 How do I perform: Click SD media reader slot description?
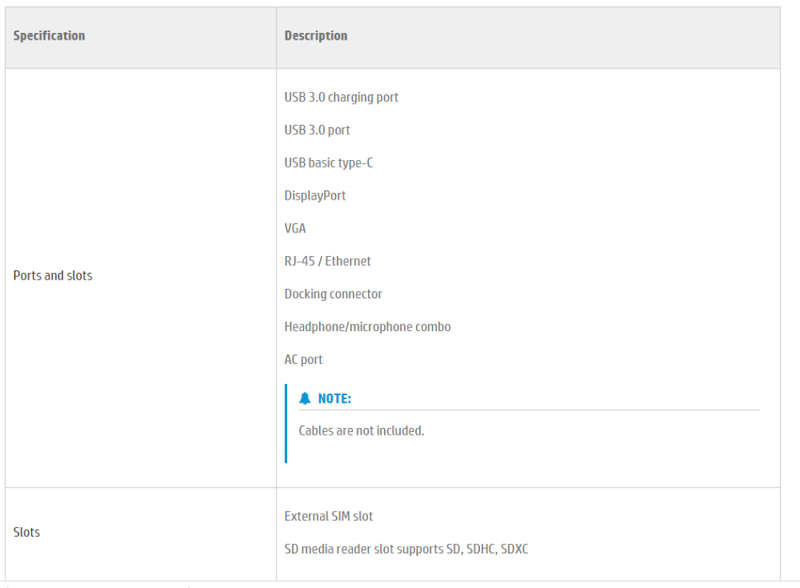pyautogui.click(x=406, y=549)
